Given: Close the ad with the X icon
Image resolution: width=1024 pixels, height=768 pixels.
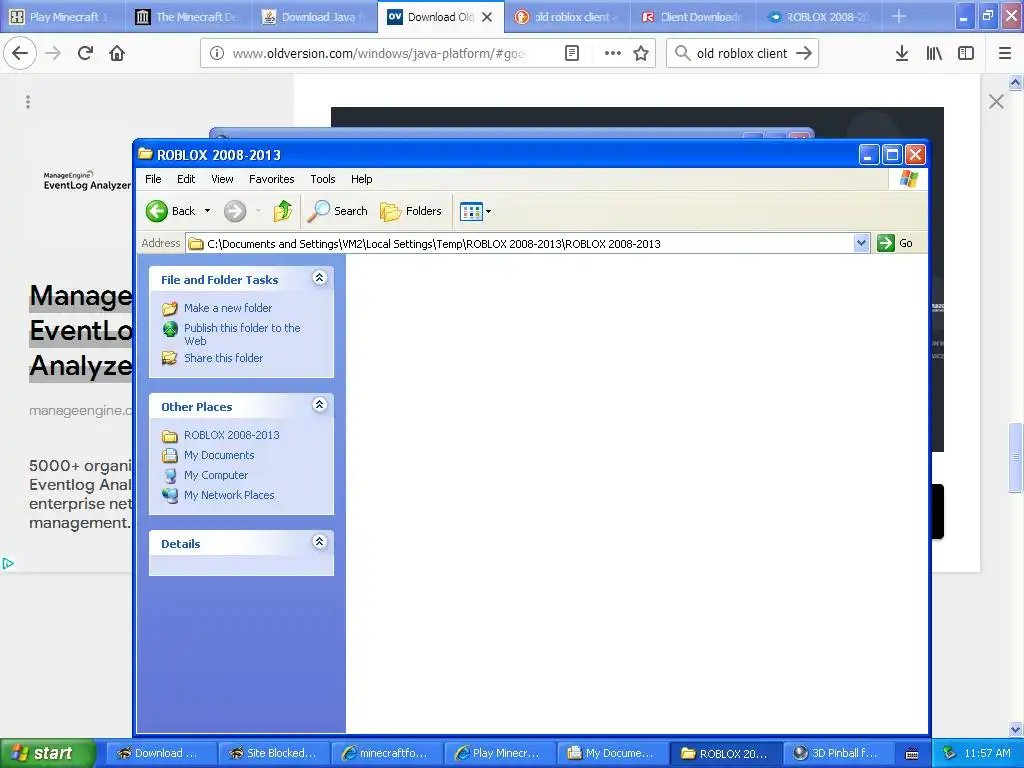Looking at the screenshot, I should pos(996,101).
